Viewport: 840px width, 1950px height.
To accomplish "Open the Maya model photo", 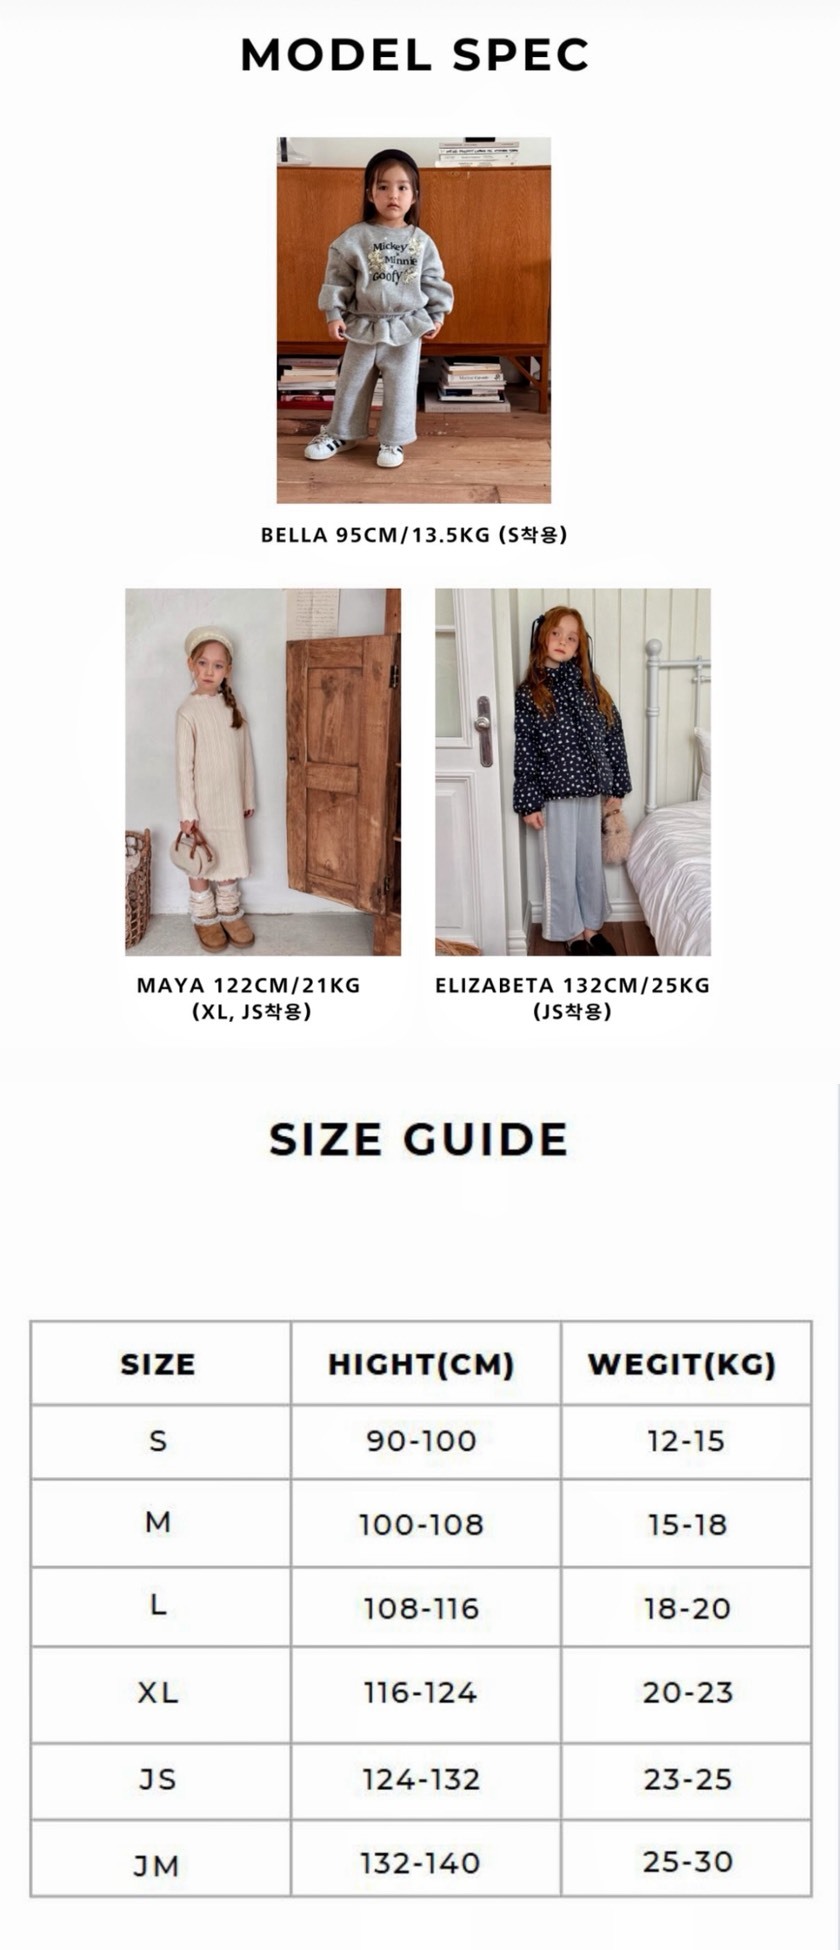I will (263, 772).
